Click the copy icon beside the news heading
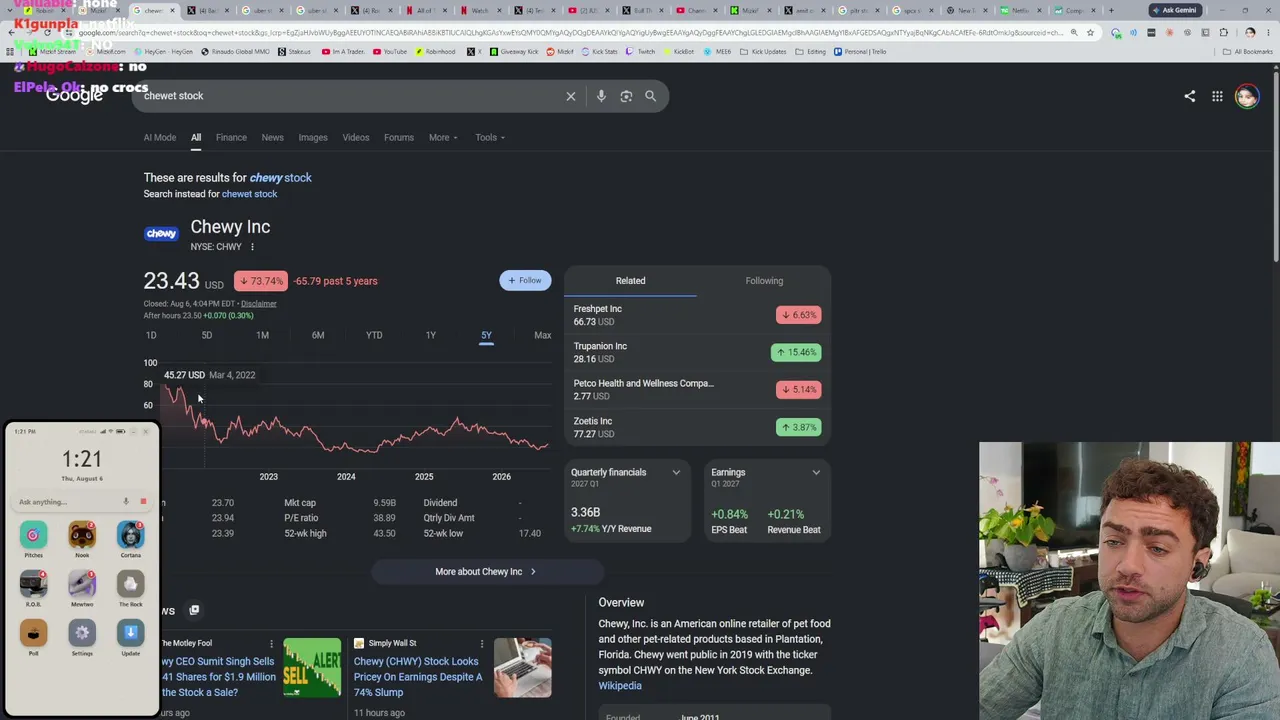 [x=194, y=610]
